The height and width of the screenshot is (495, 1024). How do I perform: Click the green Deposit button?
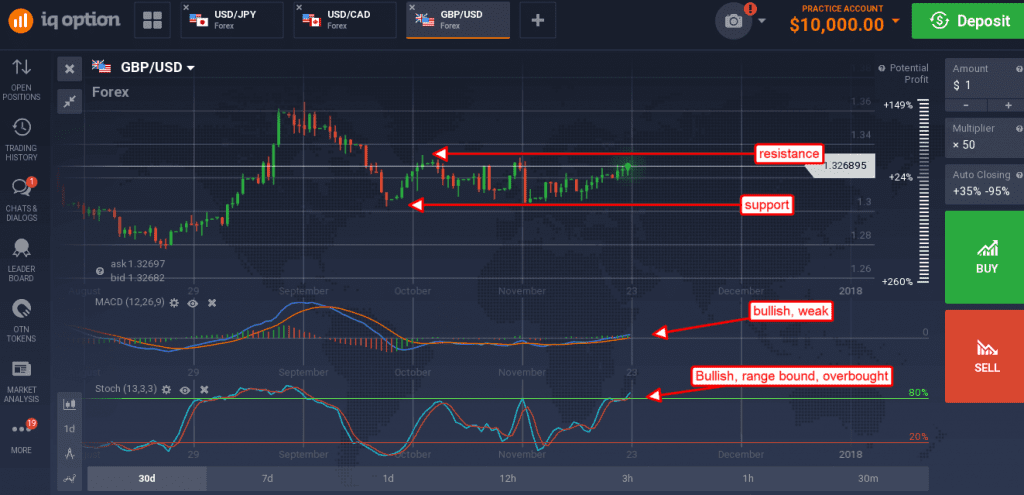968,20
